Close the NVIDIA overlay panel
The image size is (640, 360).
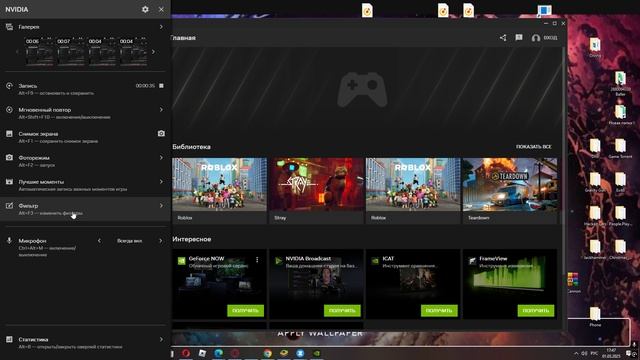[x=161, y=9]
